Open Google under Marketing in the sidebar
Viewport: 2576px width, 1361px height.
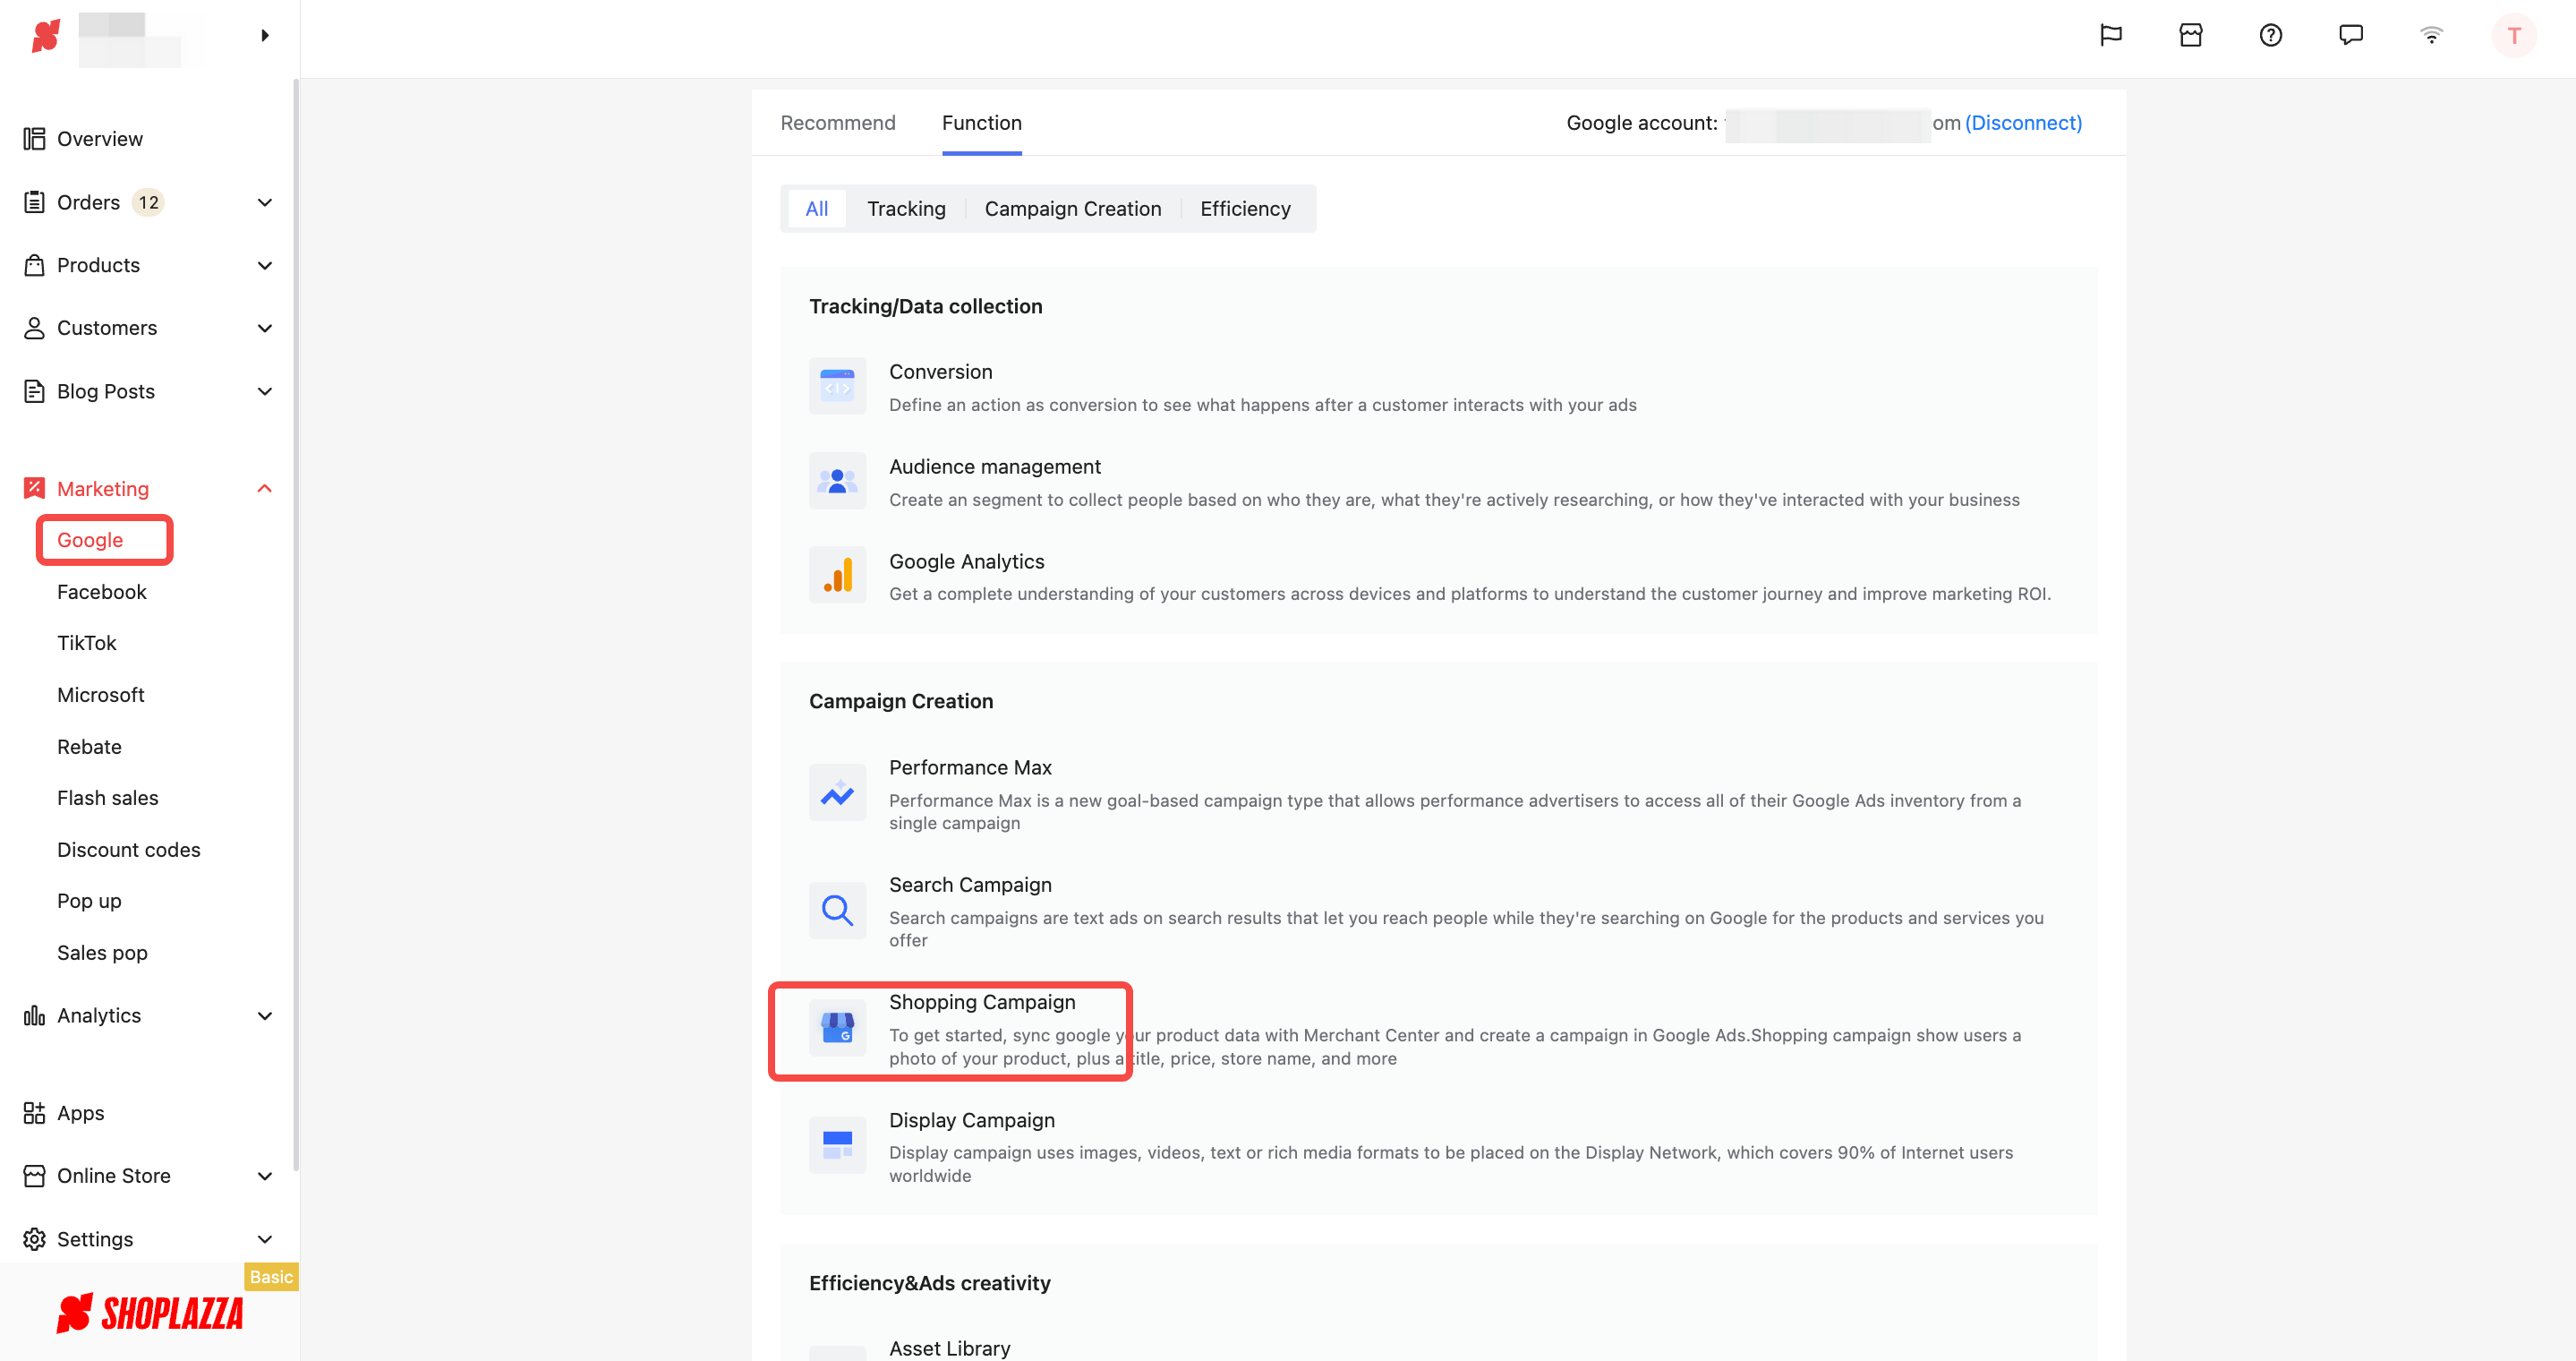click(x=90, y=540)
